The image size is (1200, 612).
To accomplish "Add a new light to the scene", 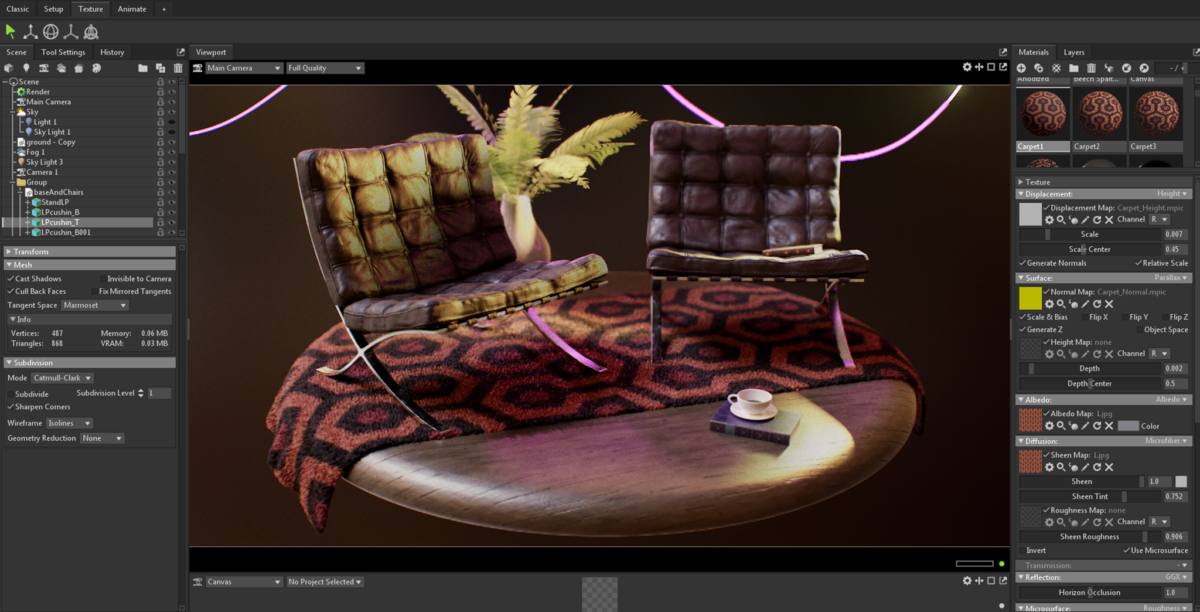I will [26, 68].
